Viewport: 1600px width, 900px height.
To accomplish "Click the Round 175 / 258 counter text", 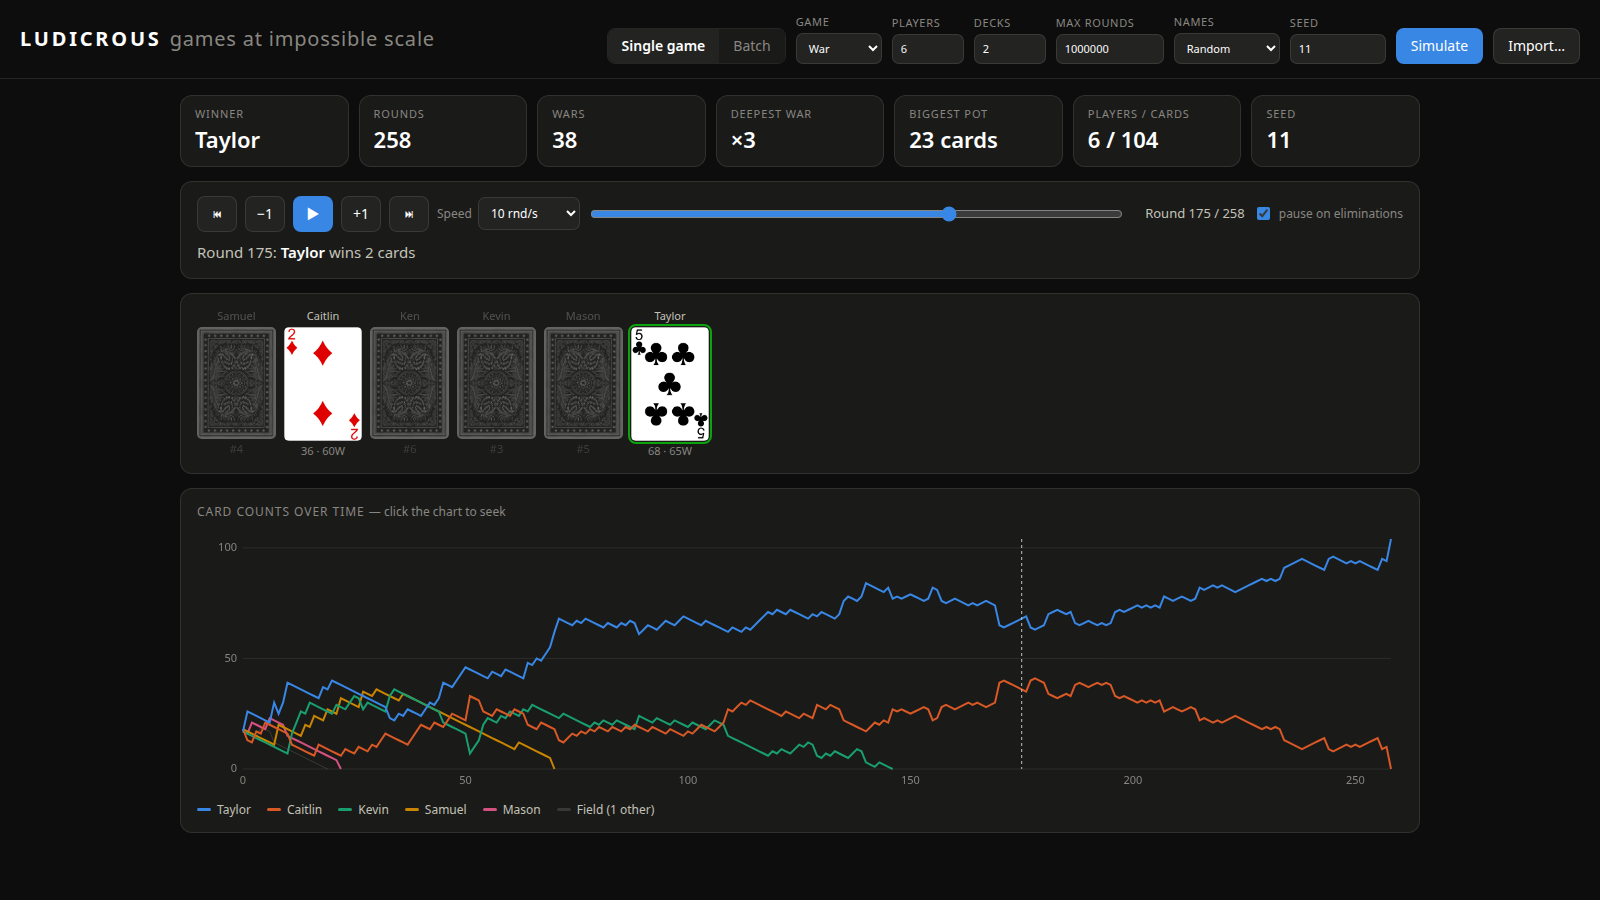I will pyautogui.click(x=1195, y=214).
